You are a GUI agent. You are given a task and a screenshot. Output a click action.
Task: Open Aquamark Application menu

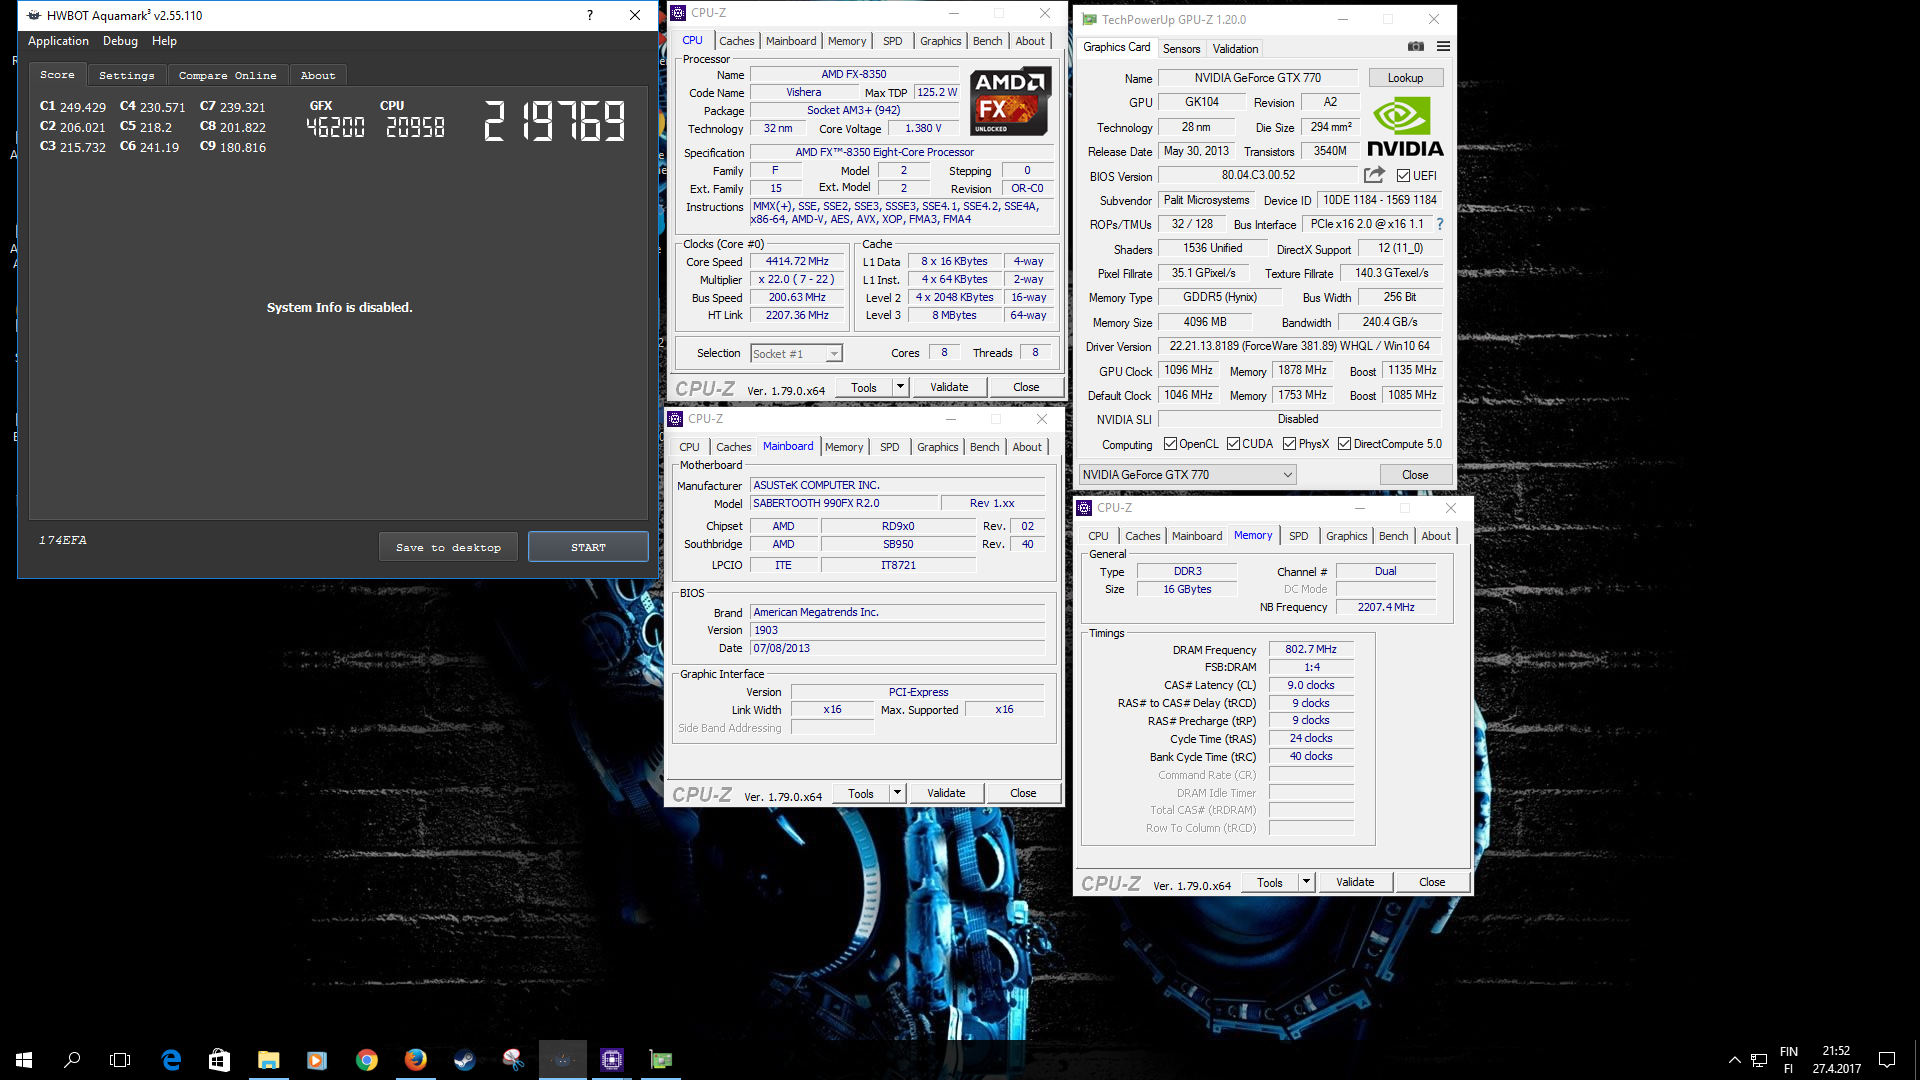(x=58, y=41)
